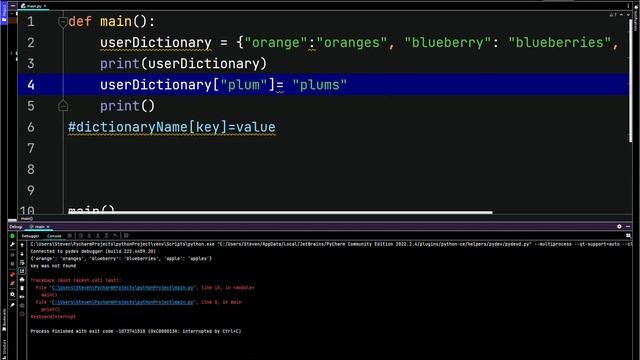Open the Project tool window sidebar button

coord(4,13)
